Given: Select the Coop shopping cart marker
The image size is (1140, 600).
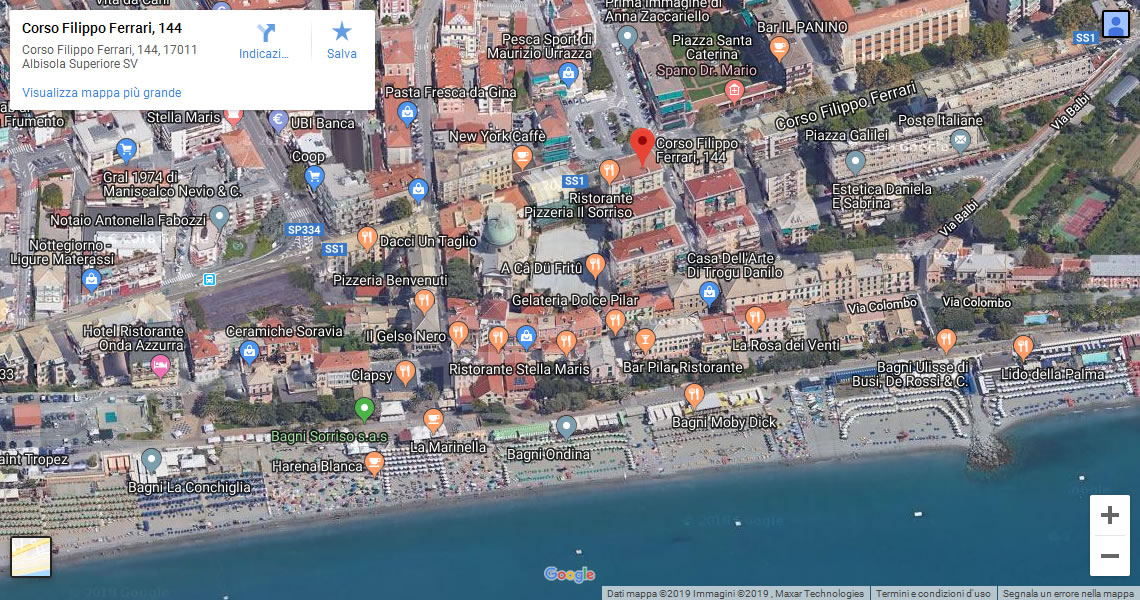Looking at the screenshot, I should coord(314,177).
